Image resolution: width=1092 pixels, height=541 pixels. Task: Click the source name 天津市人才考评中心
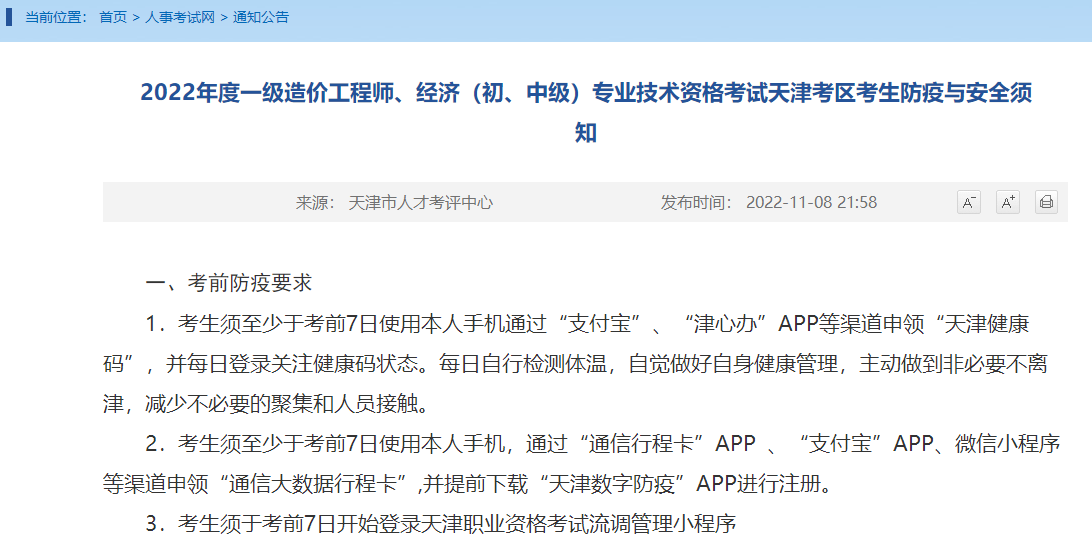click(421, 202)
